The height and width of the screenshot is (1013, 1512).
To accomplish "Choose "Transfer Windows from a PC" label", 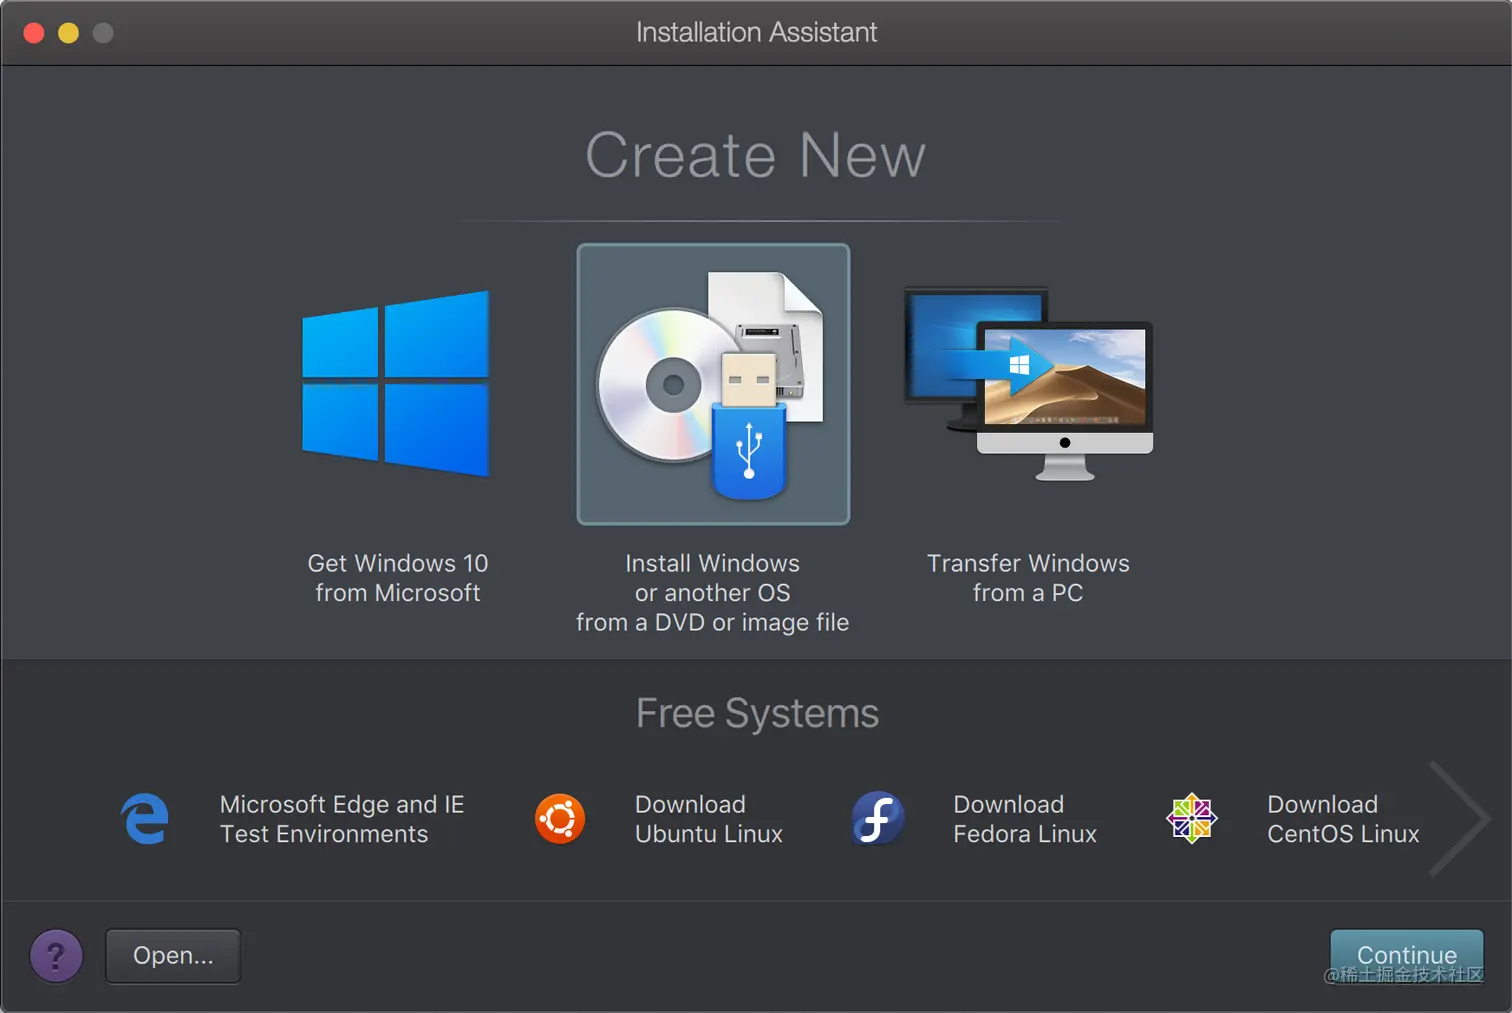I will (1028, 578).
